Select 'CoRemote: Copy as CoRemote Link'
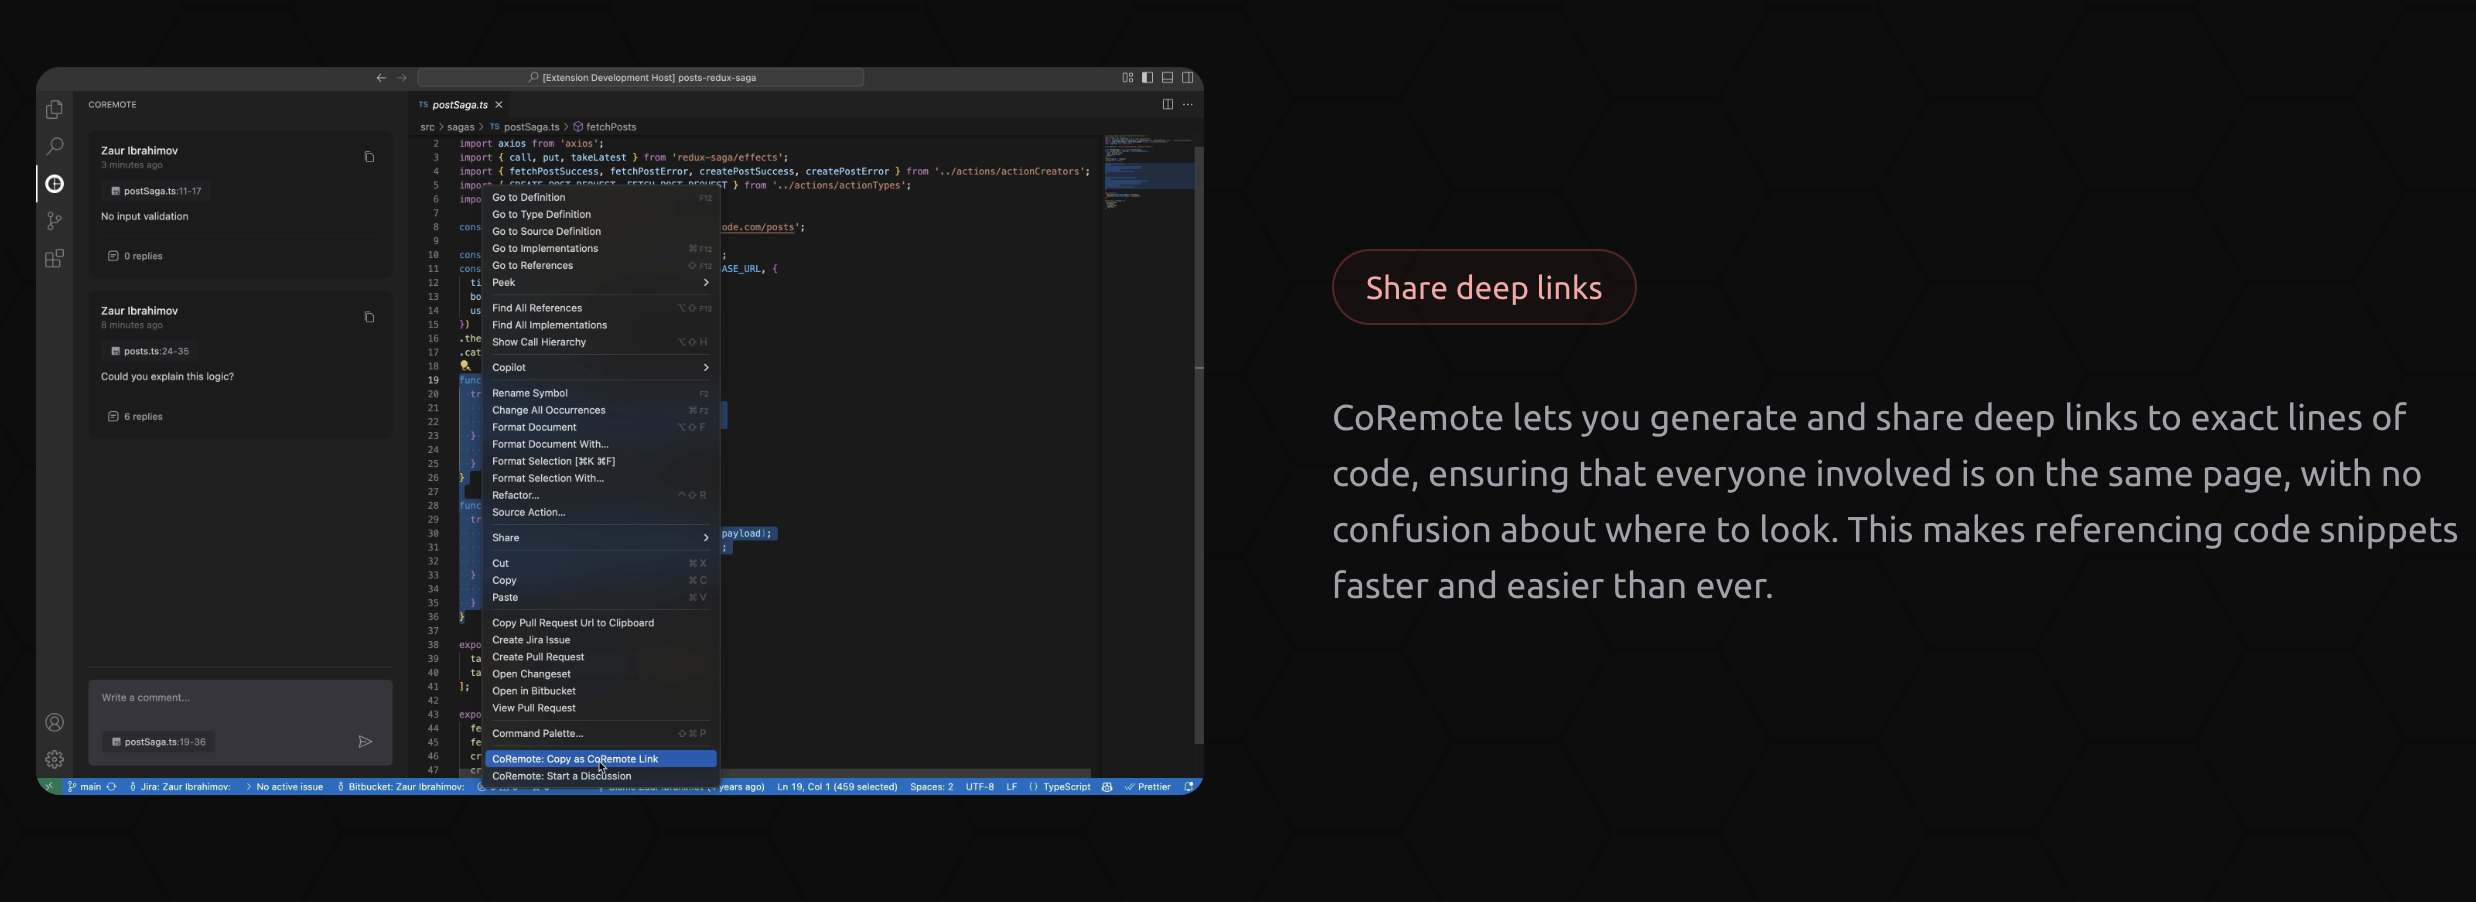Viewport: 2476px width, 902px height. 600,759
